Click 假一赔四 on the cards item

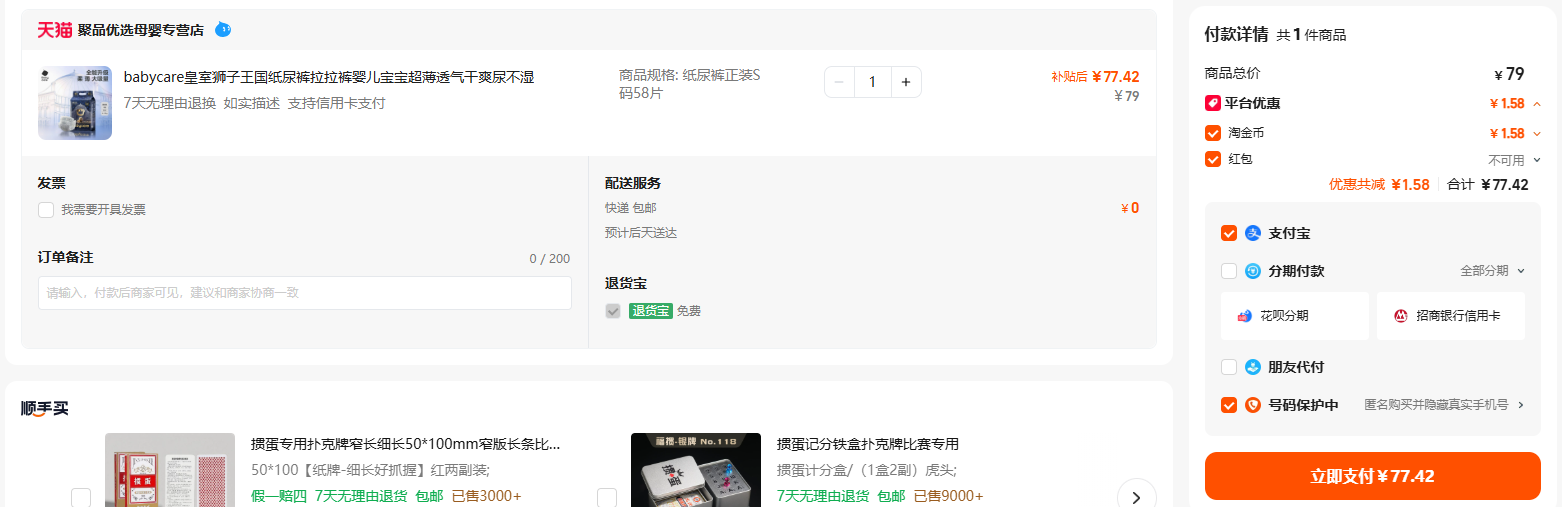279,496
